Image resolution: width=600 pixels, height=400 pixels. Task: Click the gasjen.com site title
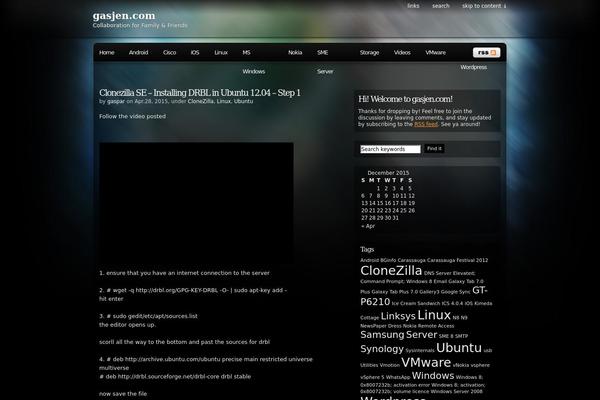pyautogui.click(x=124, y=16)
